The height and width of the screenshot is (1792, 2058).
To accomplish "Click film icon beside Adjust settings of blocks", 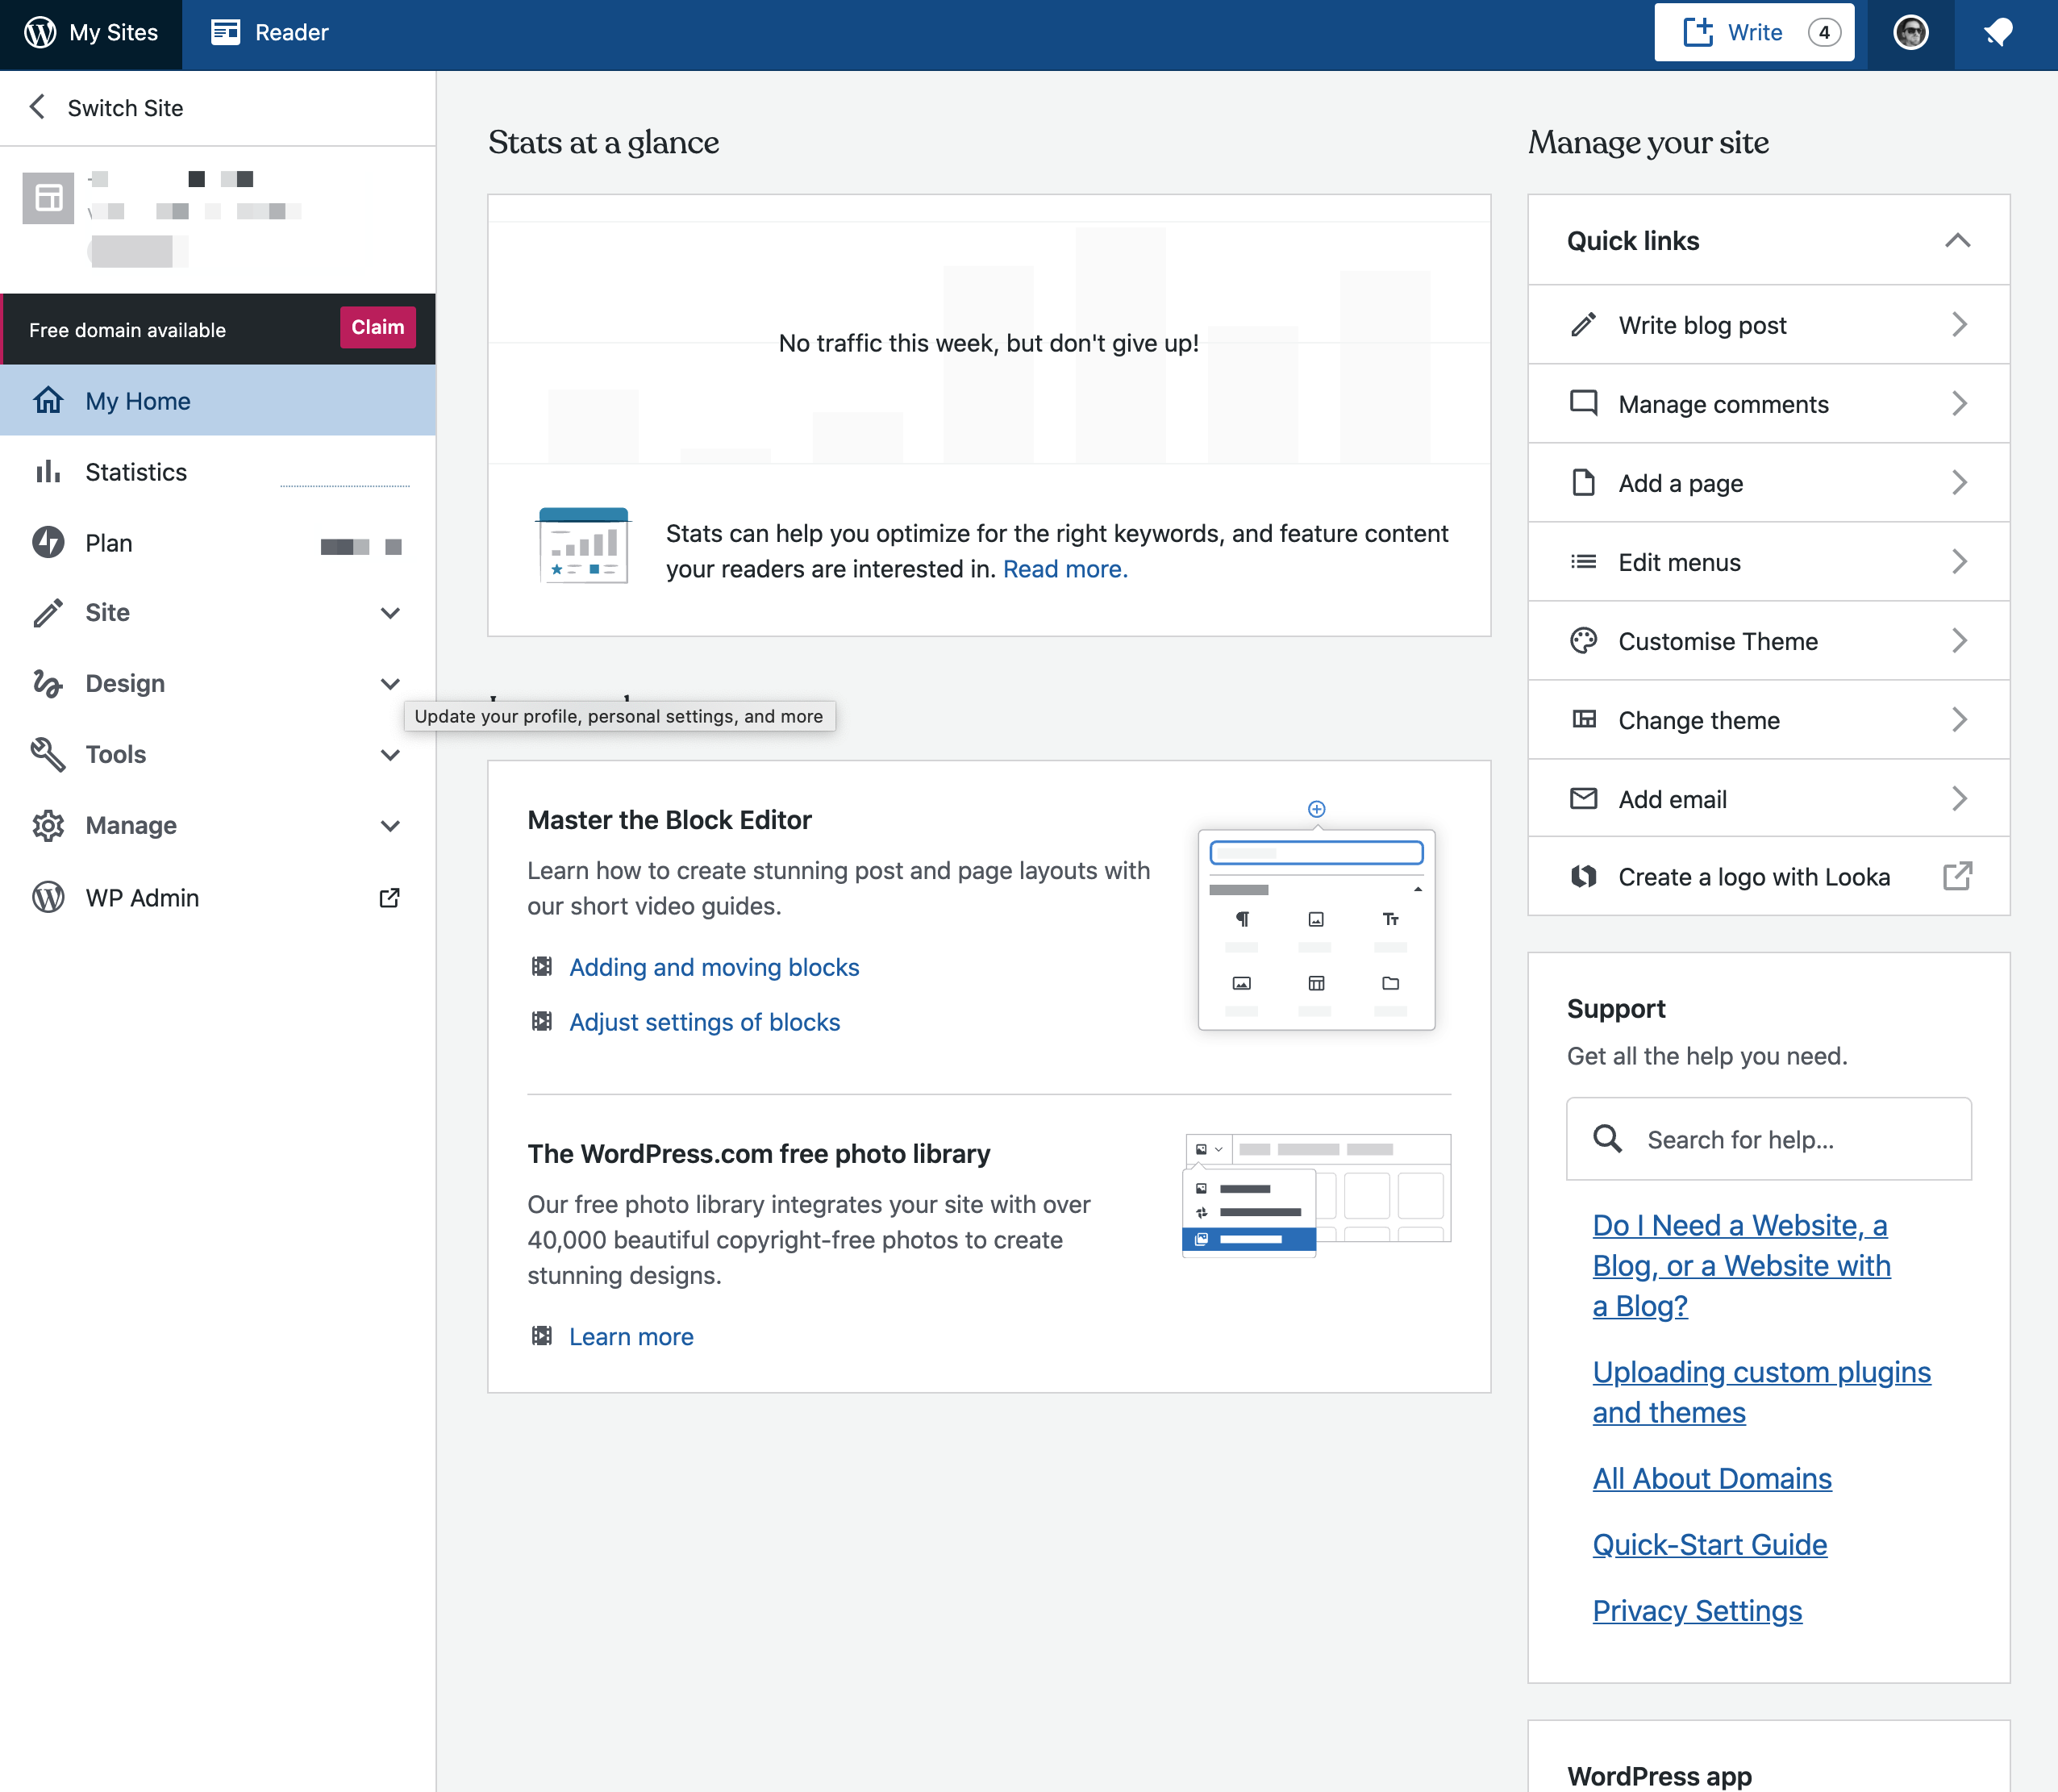I will tap(542, 1021).
